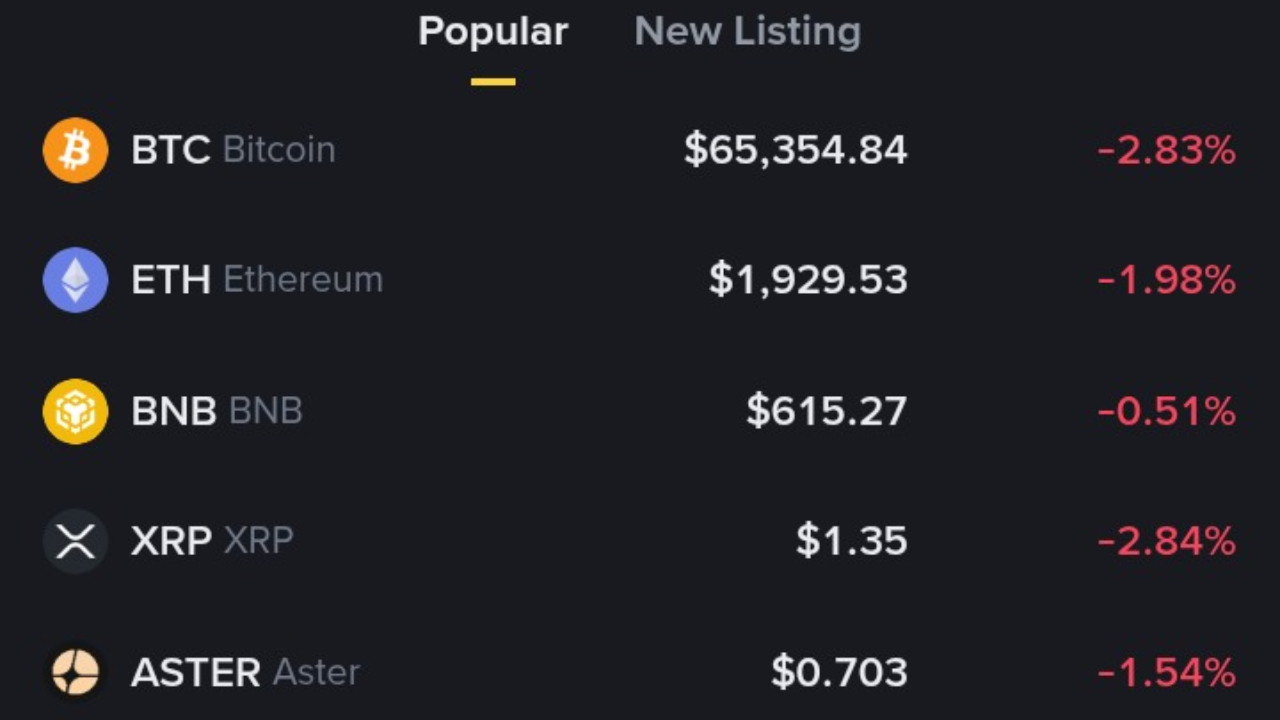Tap the -2.83% Bitcoin change value
The height and width of the screenshot is (720, 1280).
(1167, 151)
